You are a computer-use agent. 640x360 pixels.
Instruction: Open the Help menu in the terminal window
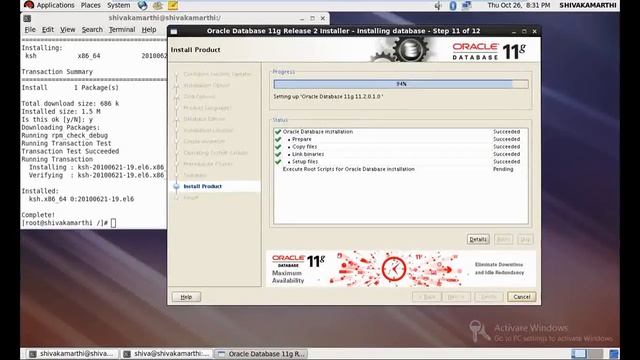149,30
